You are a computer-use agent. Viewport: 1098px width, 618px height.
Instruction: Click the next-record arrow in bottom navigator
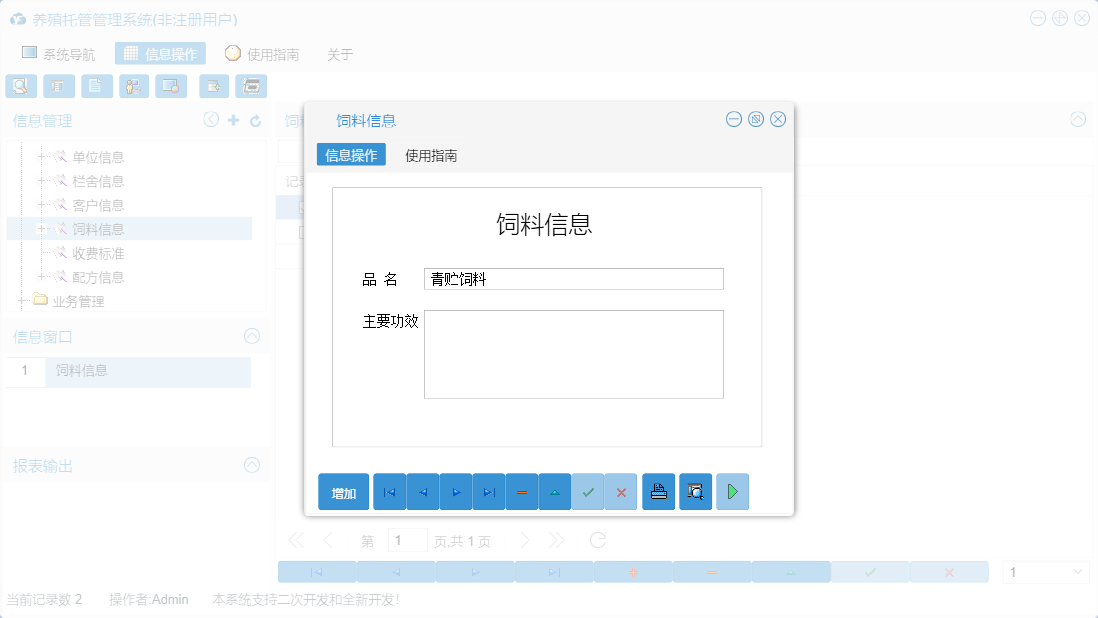point(475,573)
